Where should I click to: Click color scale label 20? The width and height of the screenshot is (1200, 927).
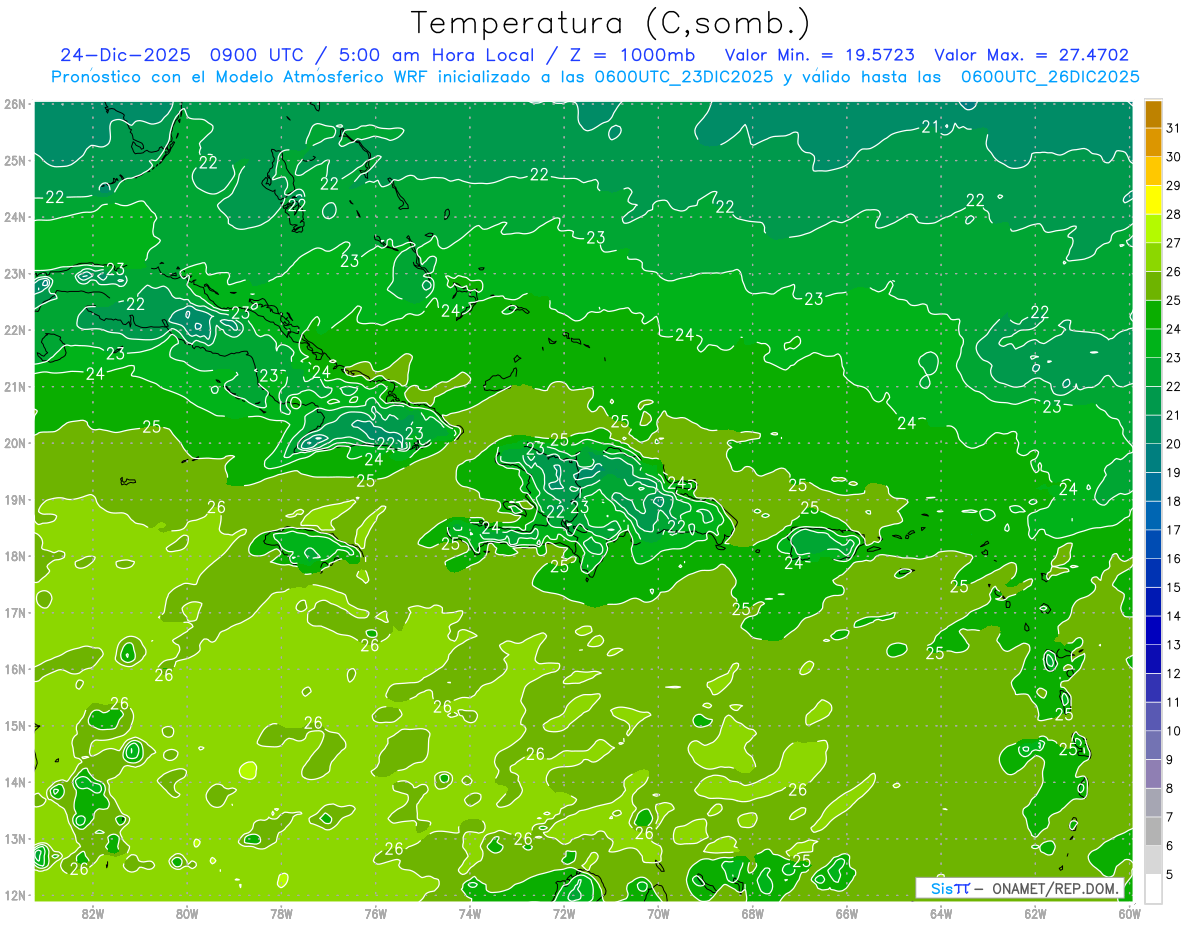1174,444
